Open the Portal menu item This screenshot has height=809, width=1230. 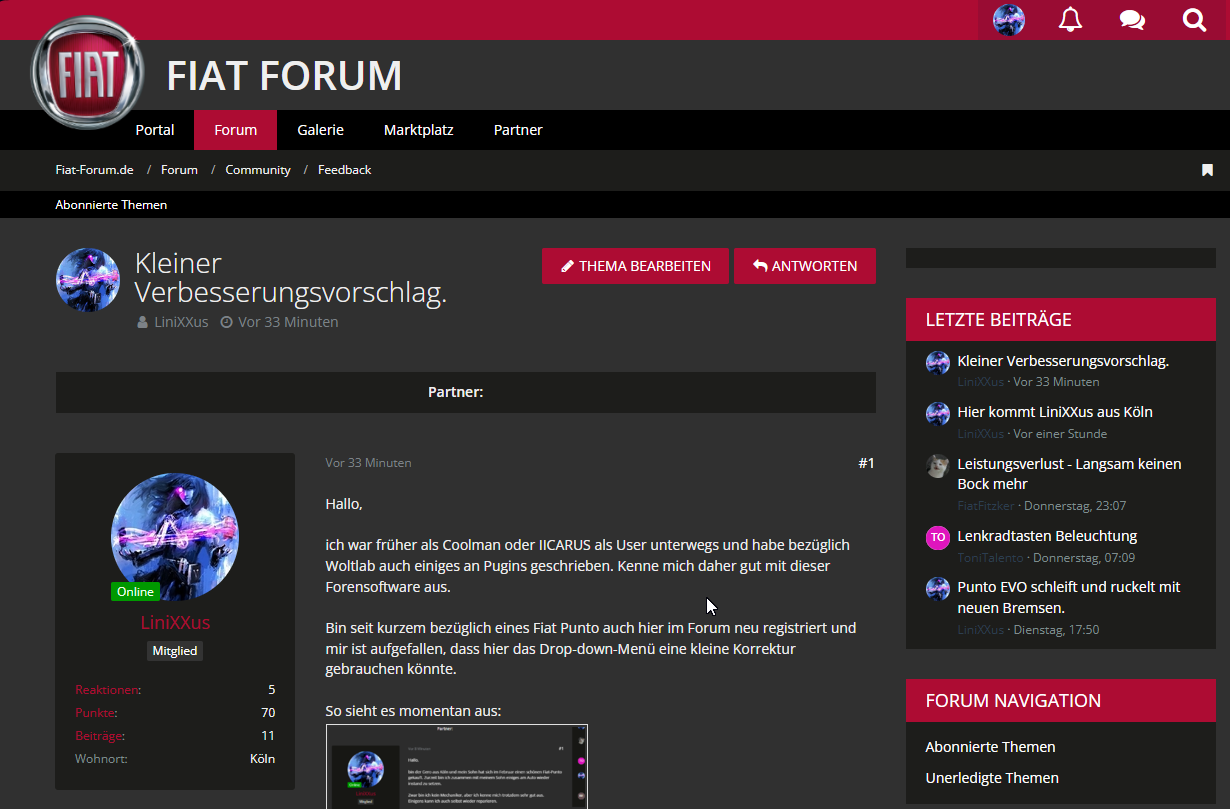[155, 130]
